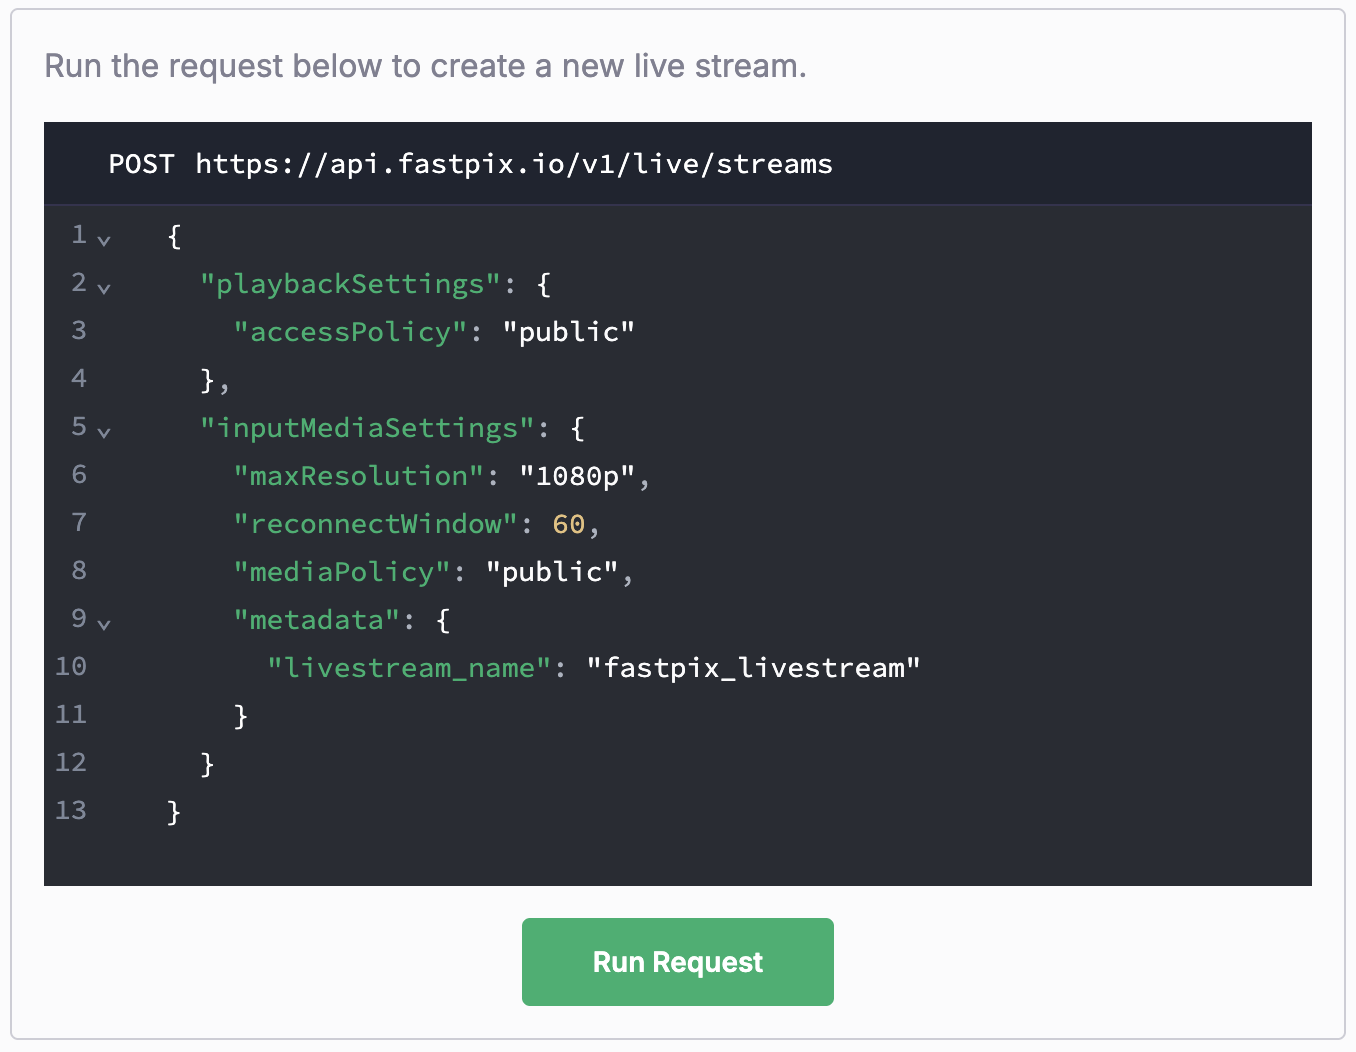Screen dimensions: 1356x1052
Task: Collapse the playbackSettings block on line 2
Action: click(104, 288)
